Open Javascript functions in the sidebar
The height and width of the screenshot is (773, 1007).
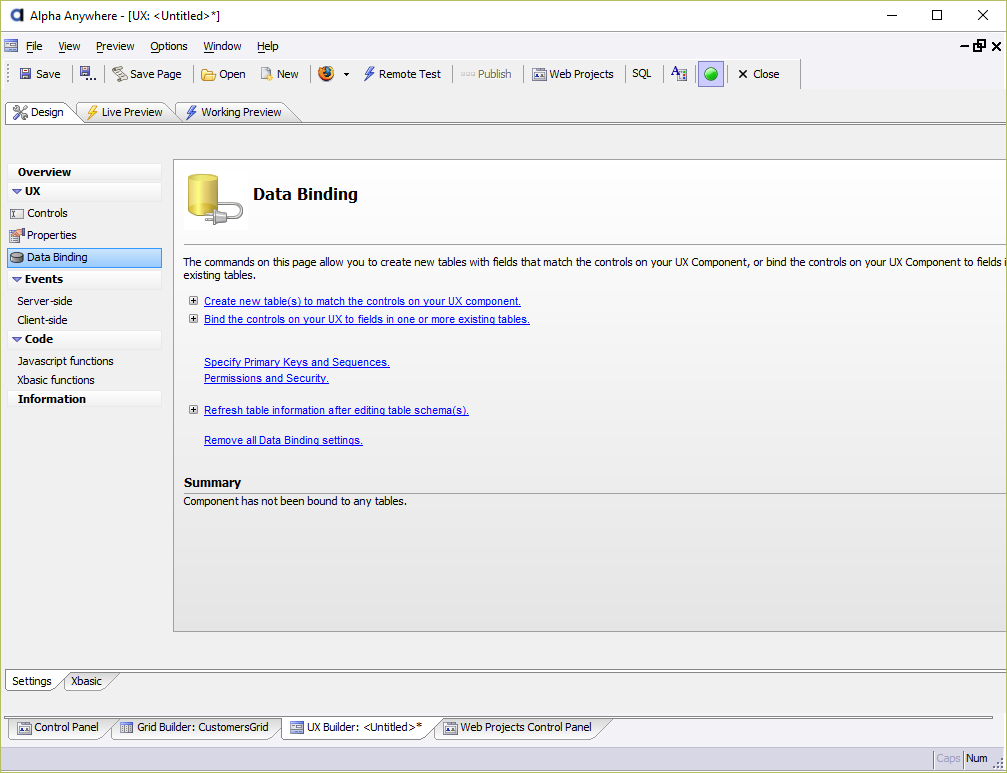tap(66, 361)
